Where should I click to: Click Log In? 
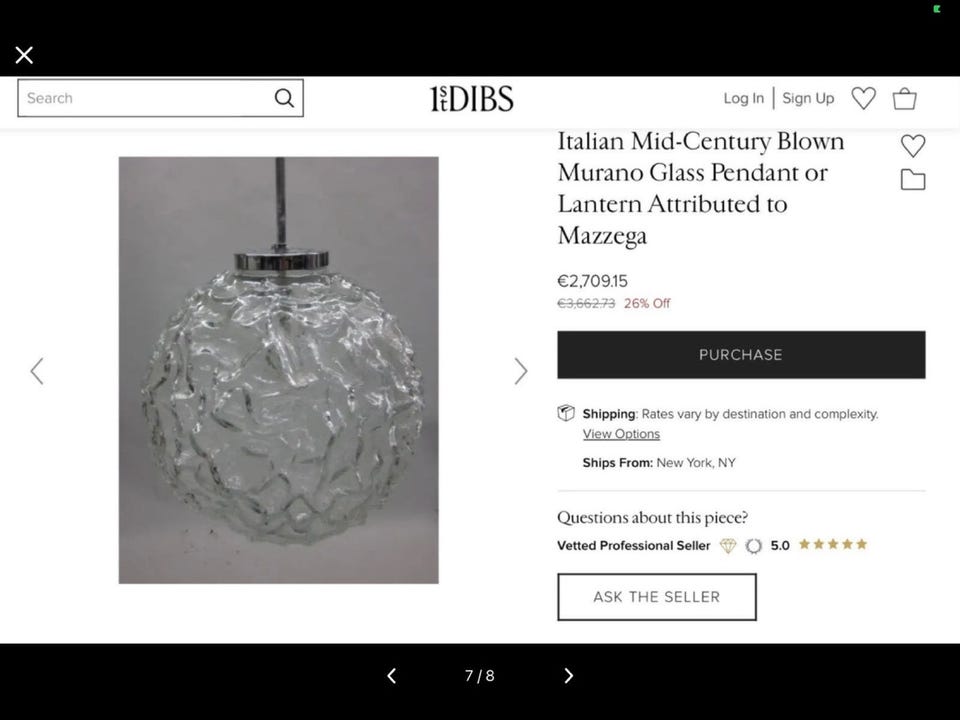[743, 98]
